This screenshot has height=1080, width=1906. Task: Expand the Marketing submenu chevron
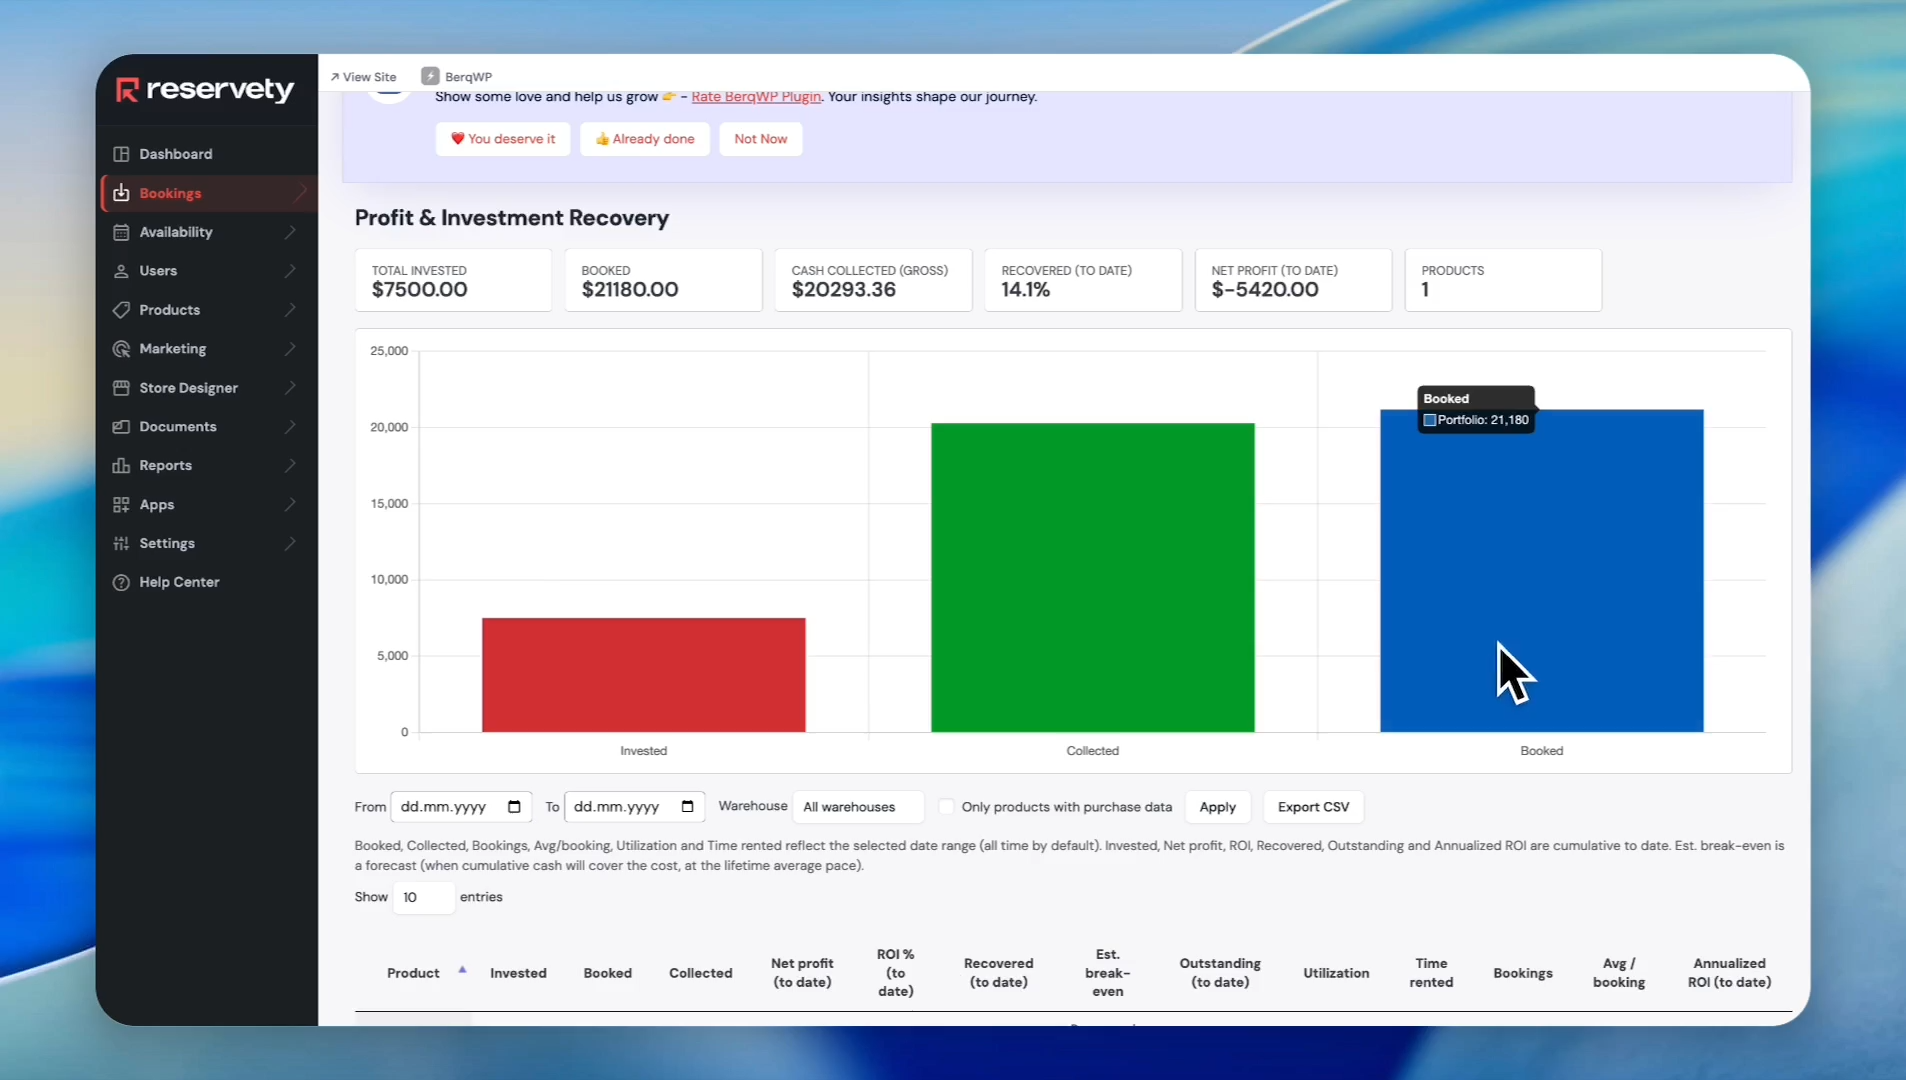(290, 349)
